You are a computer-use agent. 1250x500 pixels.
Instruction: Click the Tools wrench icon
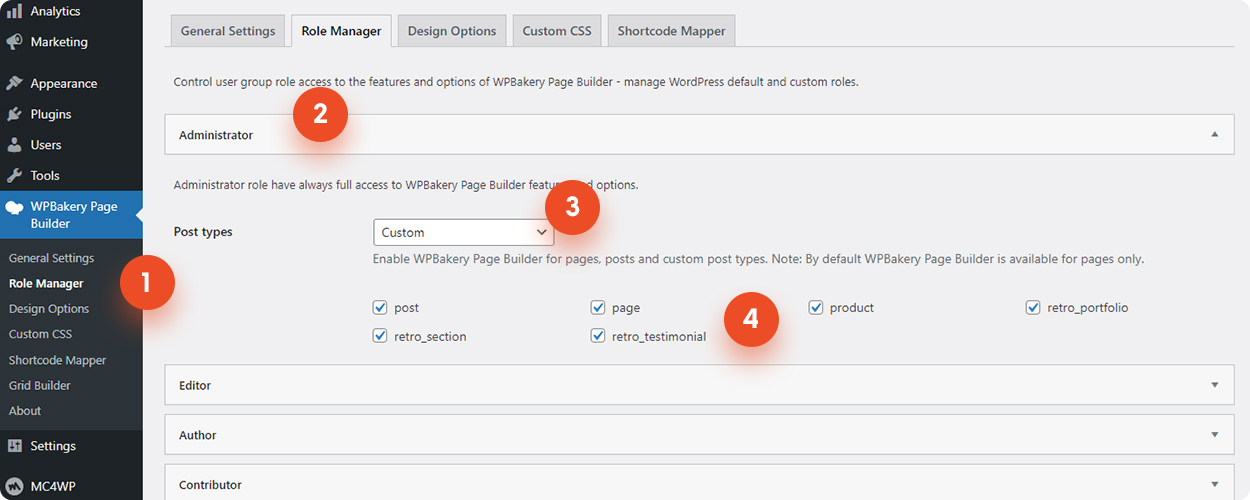point(15,176)
